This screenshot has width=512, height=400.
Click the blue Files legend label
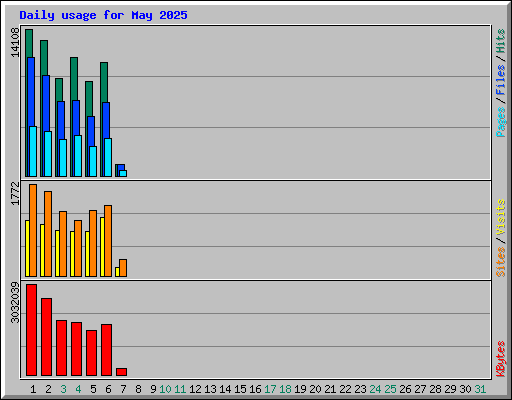[500, 80]
